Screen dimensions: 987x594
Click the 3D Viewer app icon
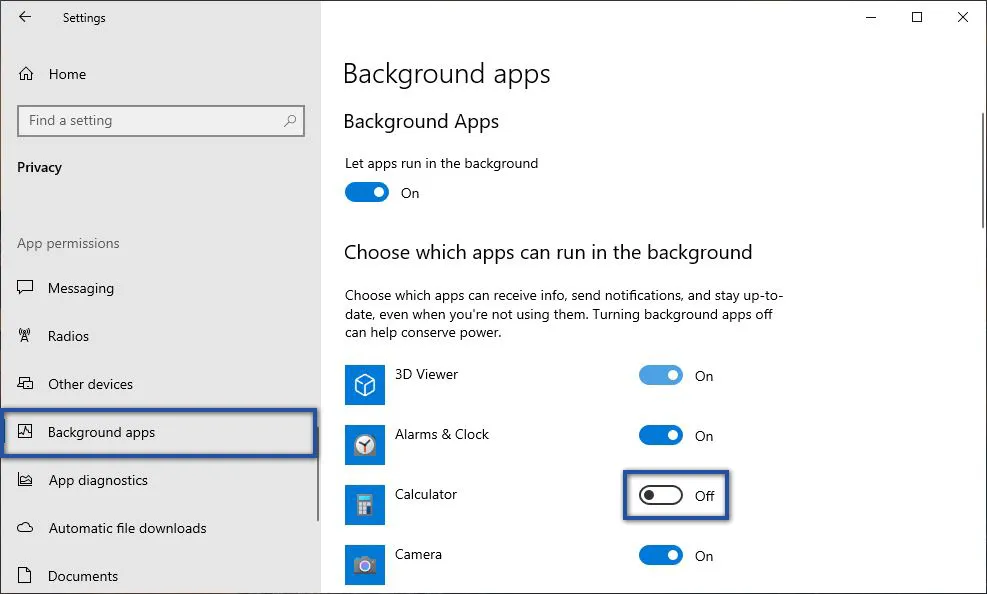point(365,385)
